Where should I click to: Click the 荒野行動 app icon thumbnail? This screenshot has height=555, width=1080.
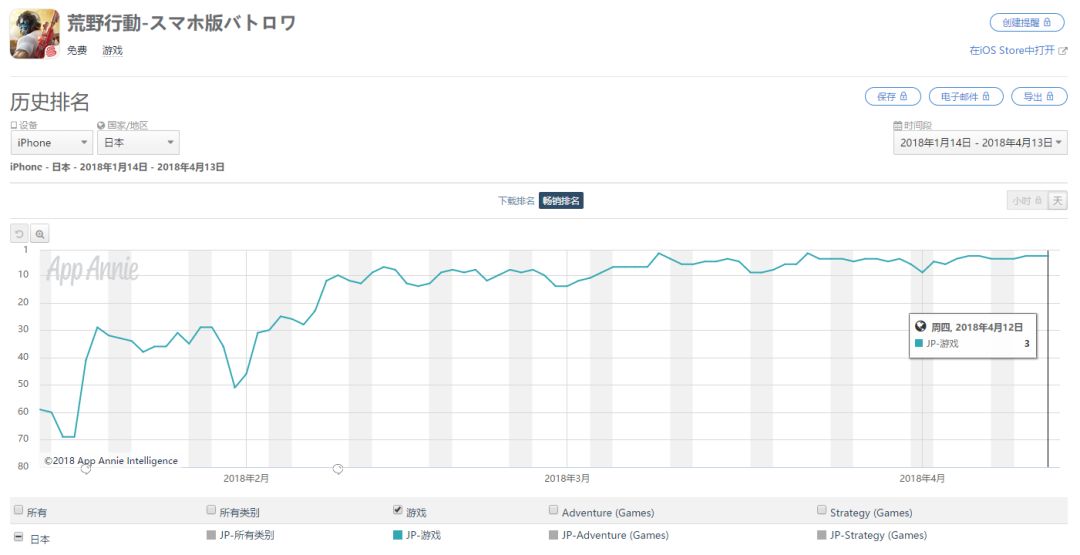(35, 34)
